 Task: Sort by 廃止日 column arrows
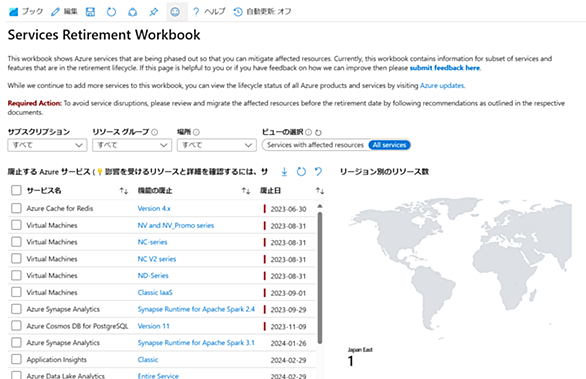pos(320,191)
